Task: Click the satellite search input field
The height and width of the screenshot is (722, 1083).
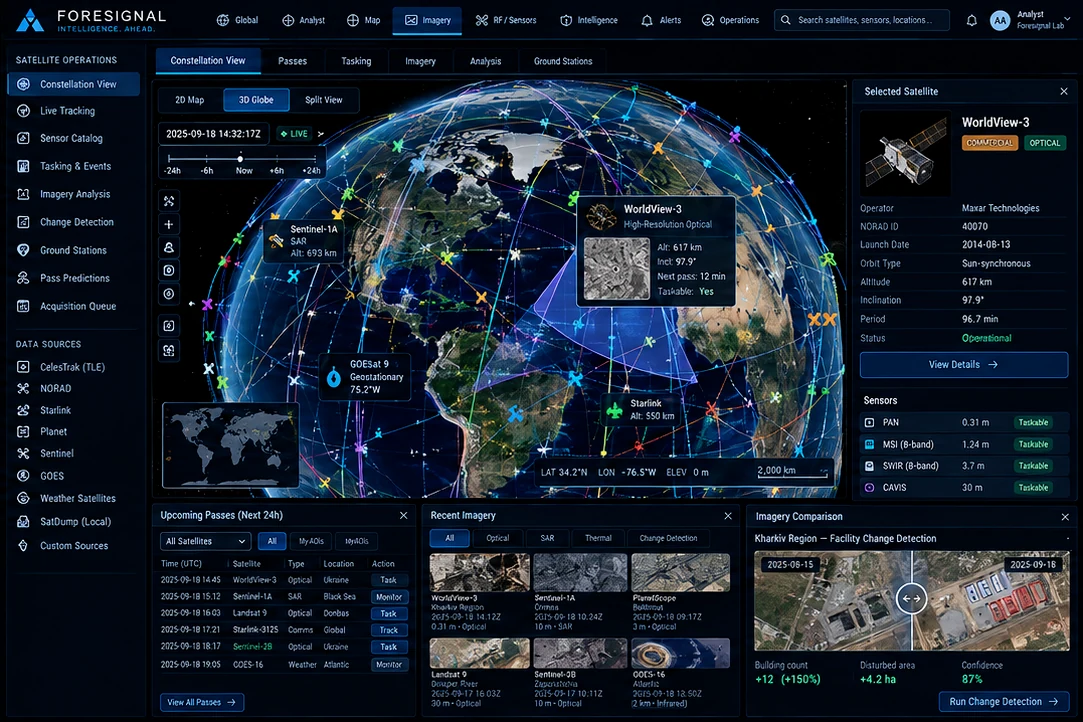Action: 861,20
